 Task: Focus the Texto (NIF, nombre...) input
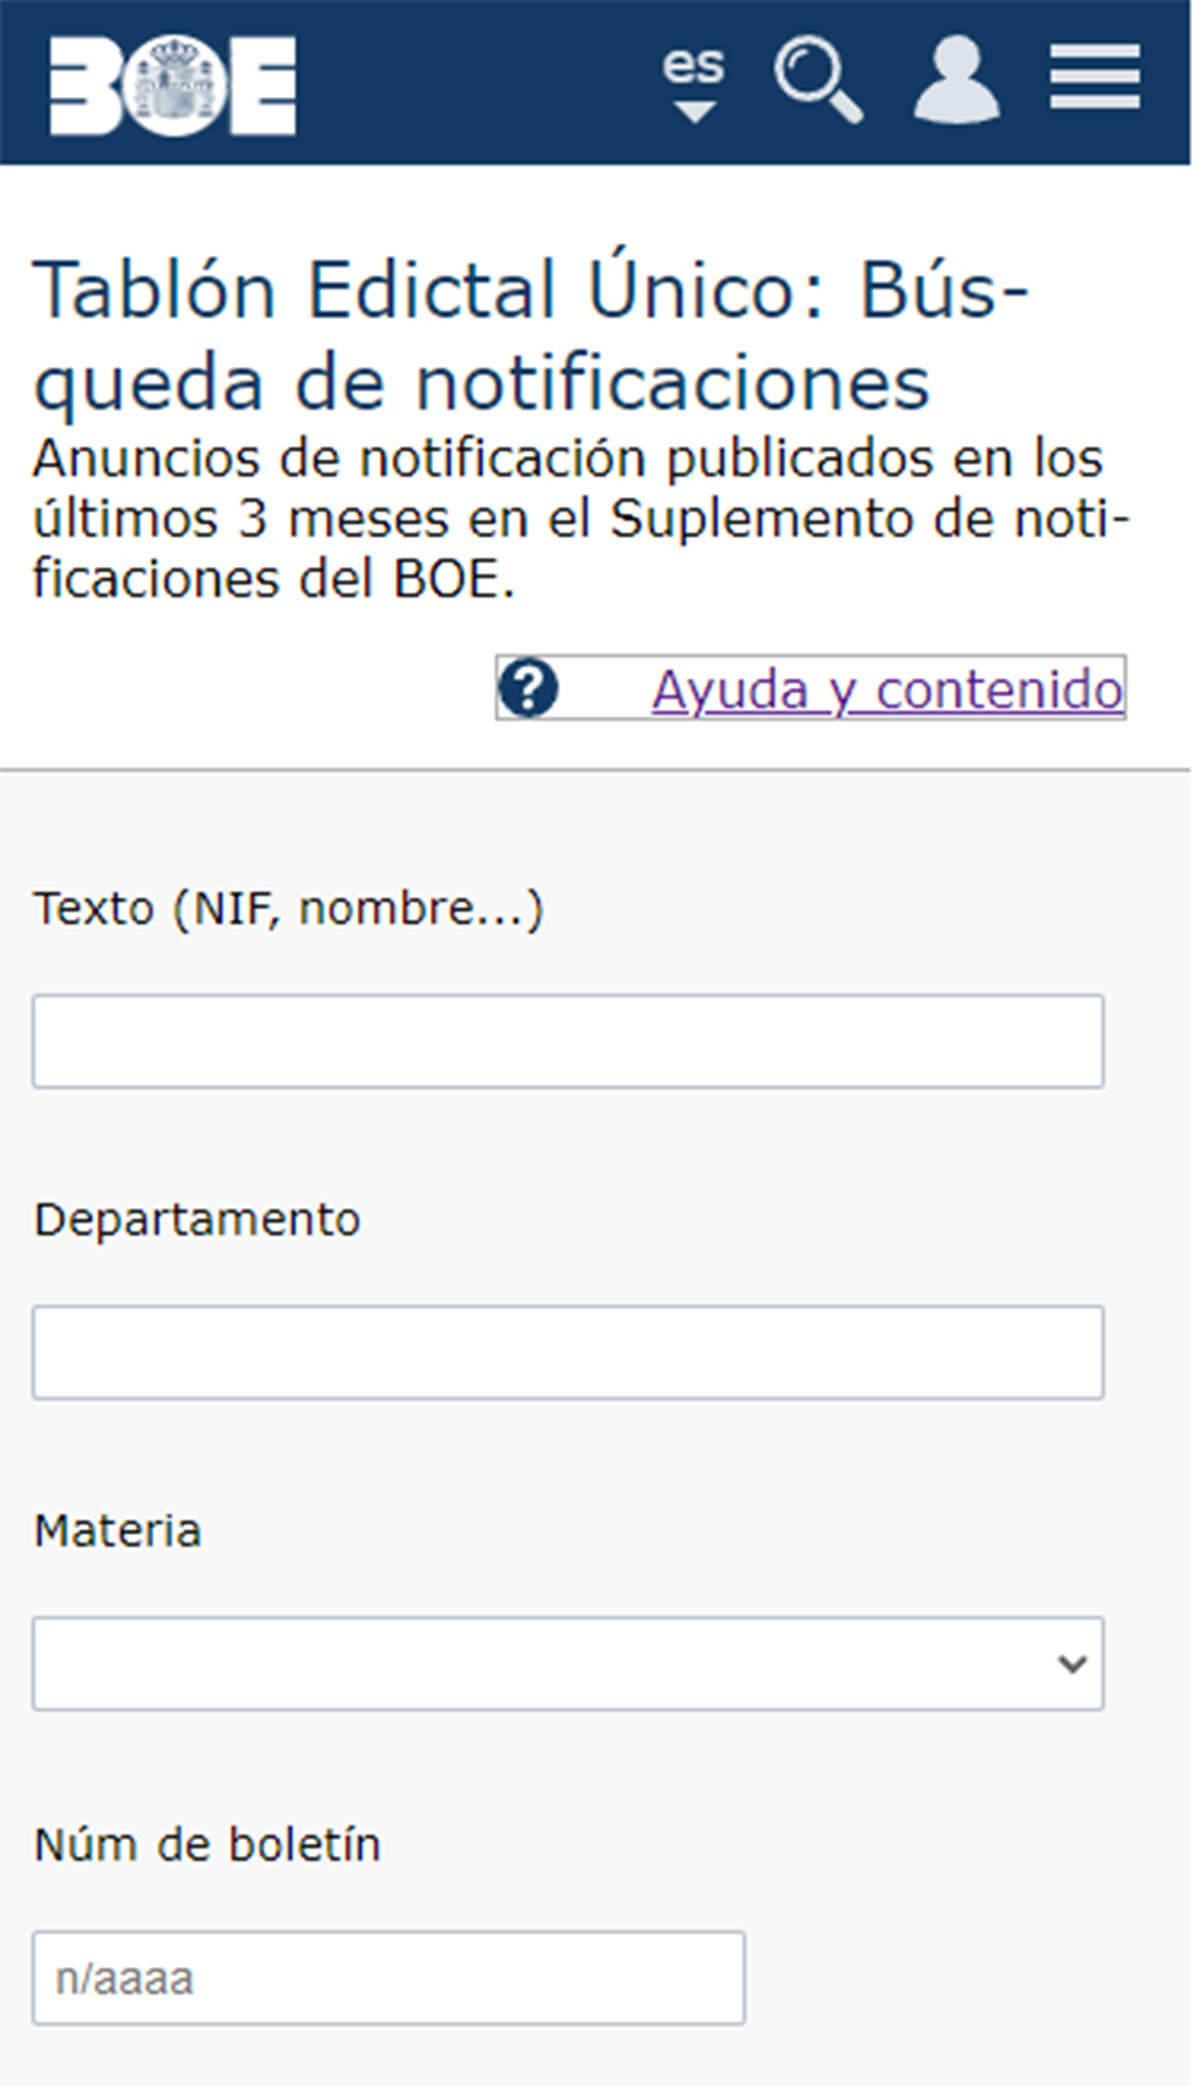click(568, 1041)
